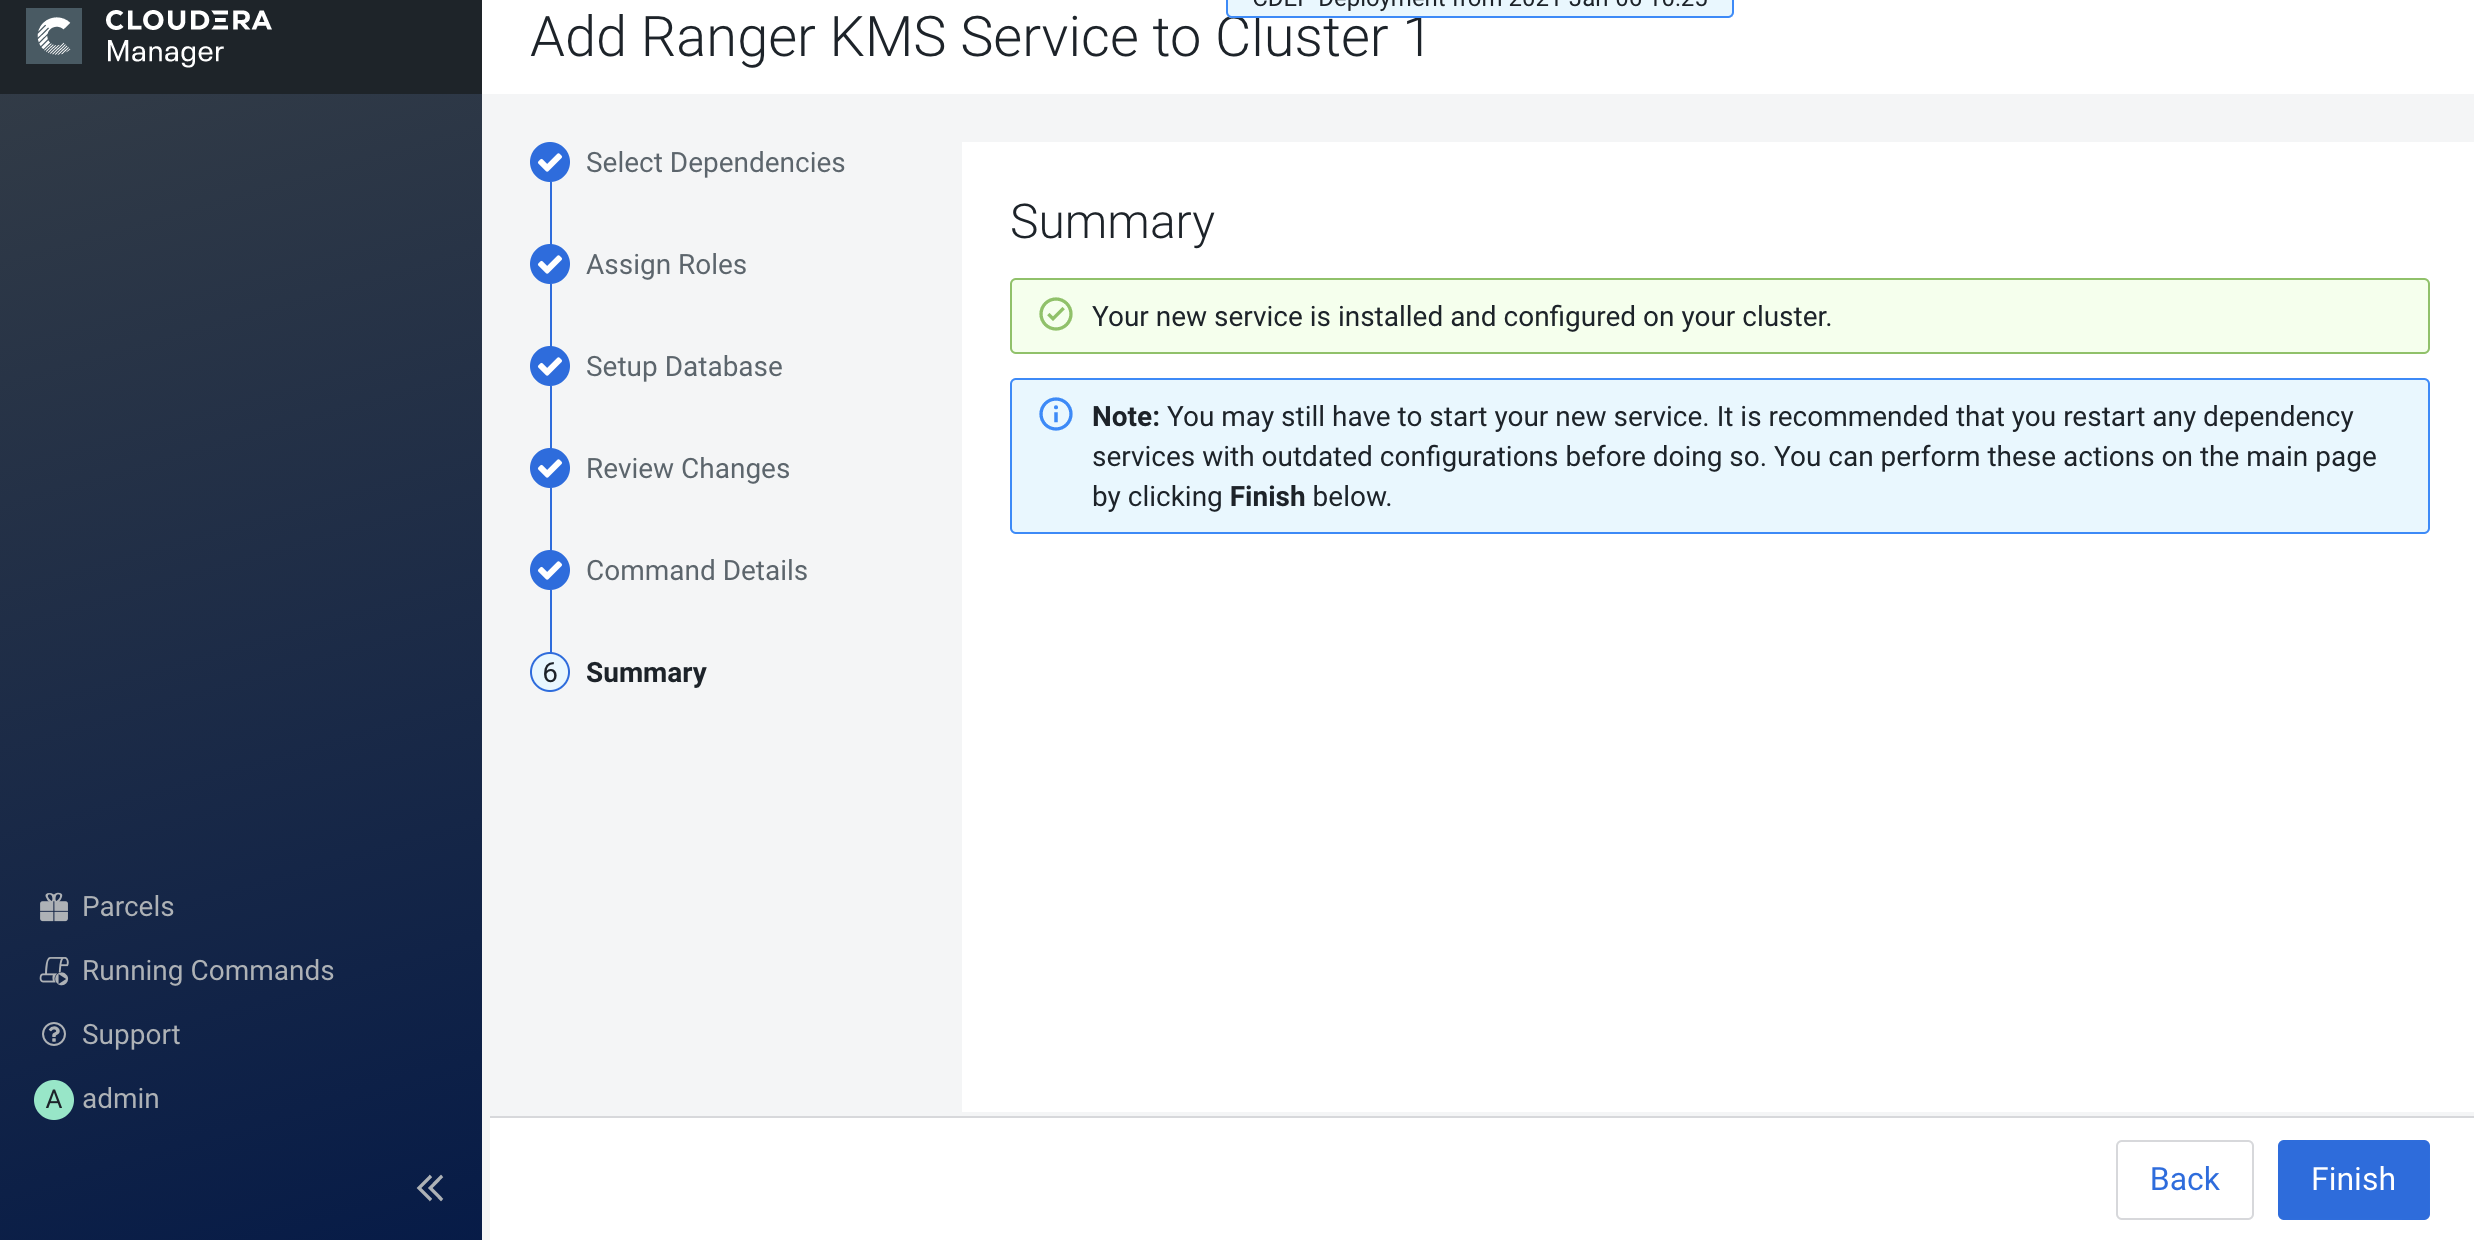The width and height of the screenshot is (2474, 1240).
Task: Click the Review Changes checkmark icon
Action: [550, 468]
